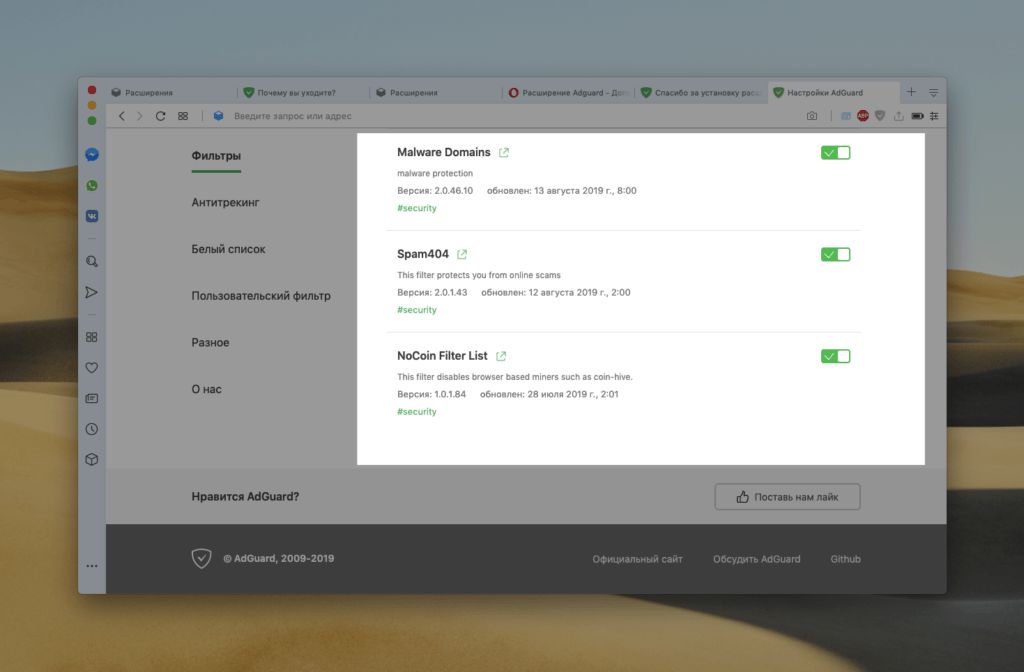This screenshot has width=1024, height=672.
Task: Reload the current page
Action: tap(160, 116)
